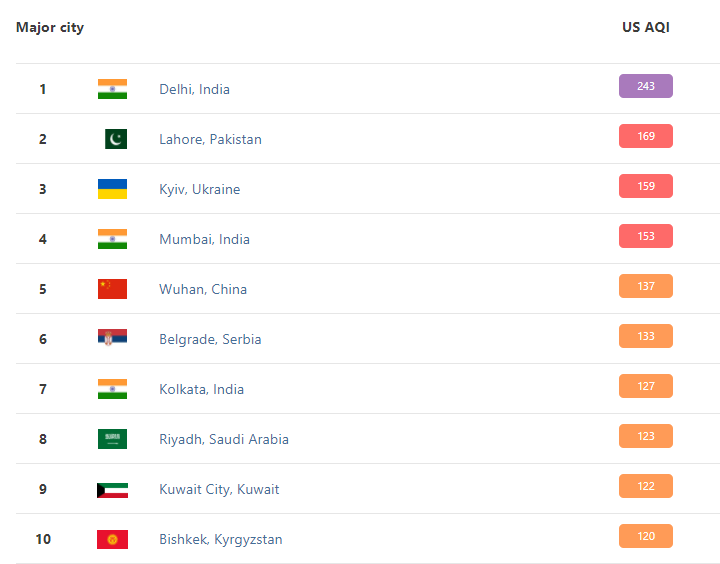Open the Mumbai, India link
The image size is (720, 564).
pyautogui.click(x=204, y=239)
